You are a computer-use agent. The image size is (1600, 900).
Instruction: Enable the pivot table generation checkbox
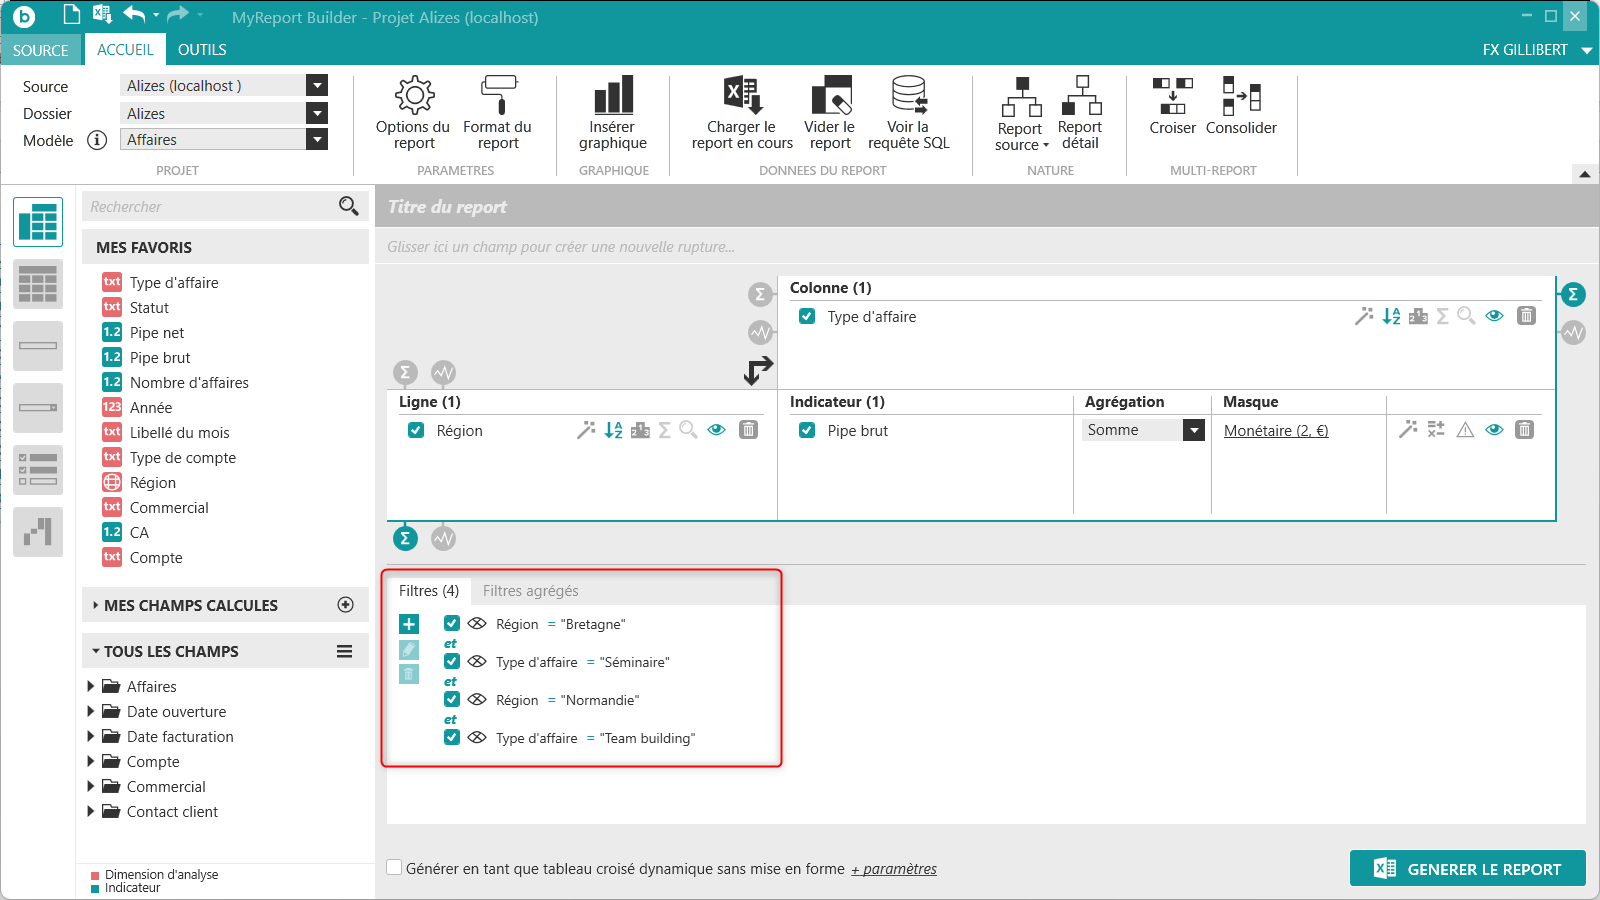pos(395,868)
